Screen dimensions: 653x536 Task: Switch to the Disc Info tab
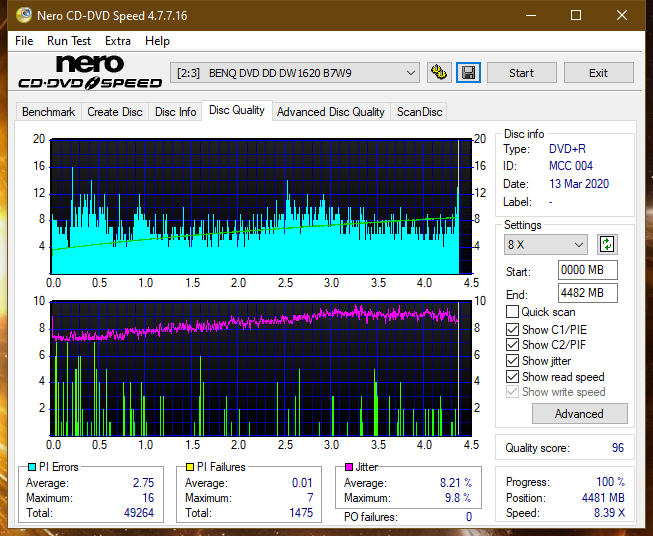point(175,112)
